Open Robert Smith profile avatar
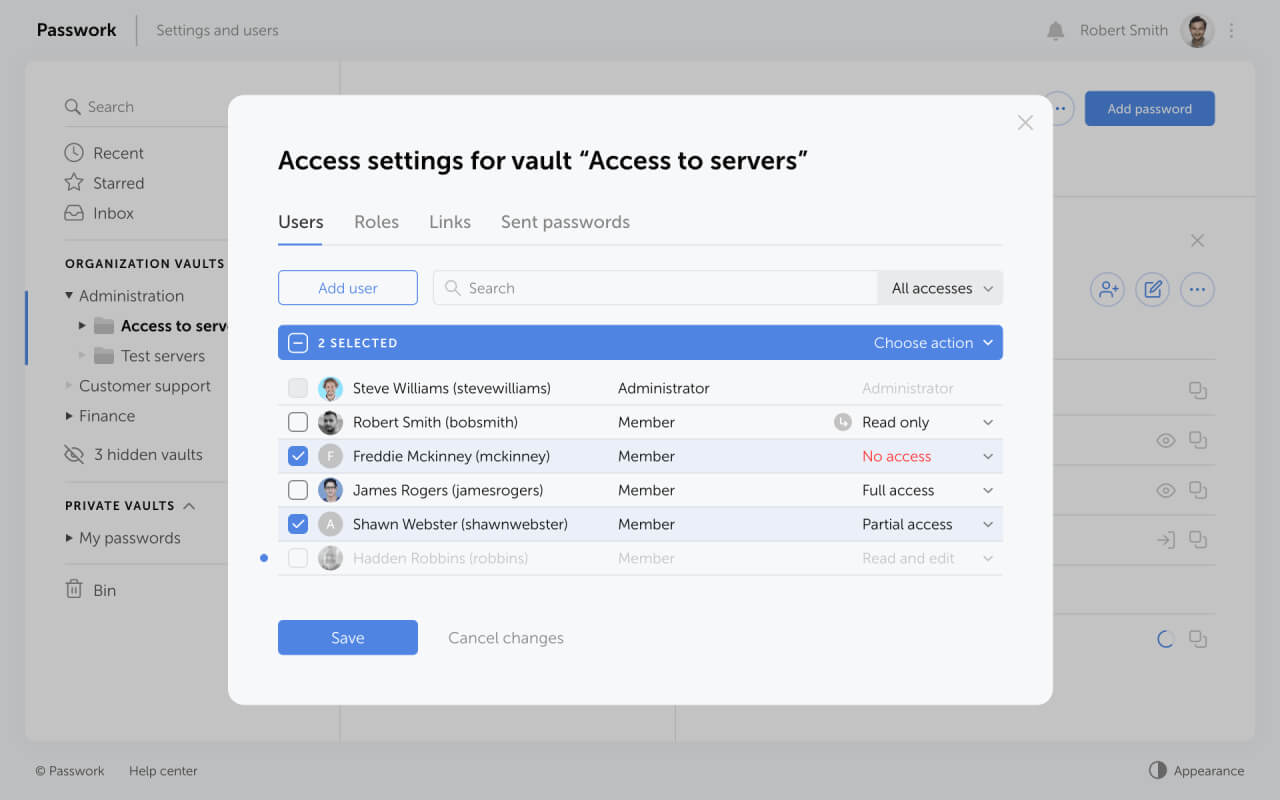The height and width of the screenshot is (800, 1280). 1197,31
